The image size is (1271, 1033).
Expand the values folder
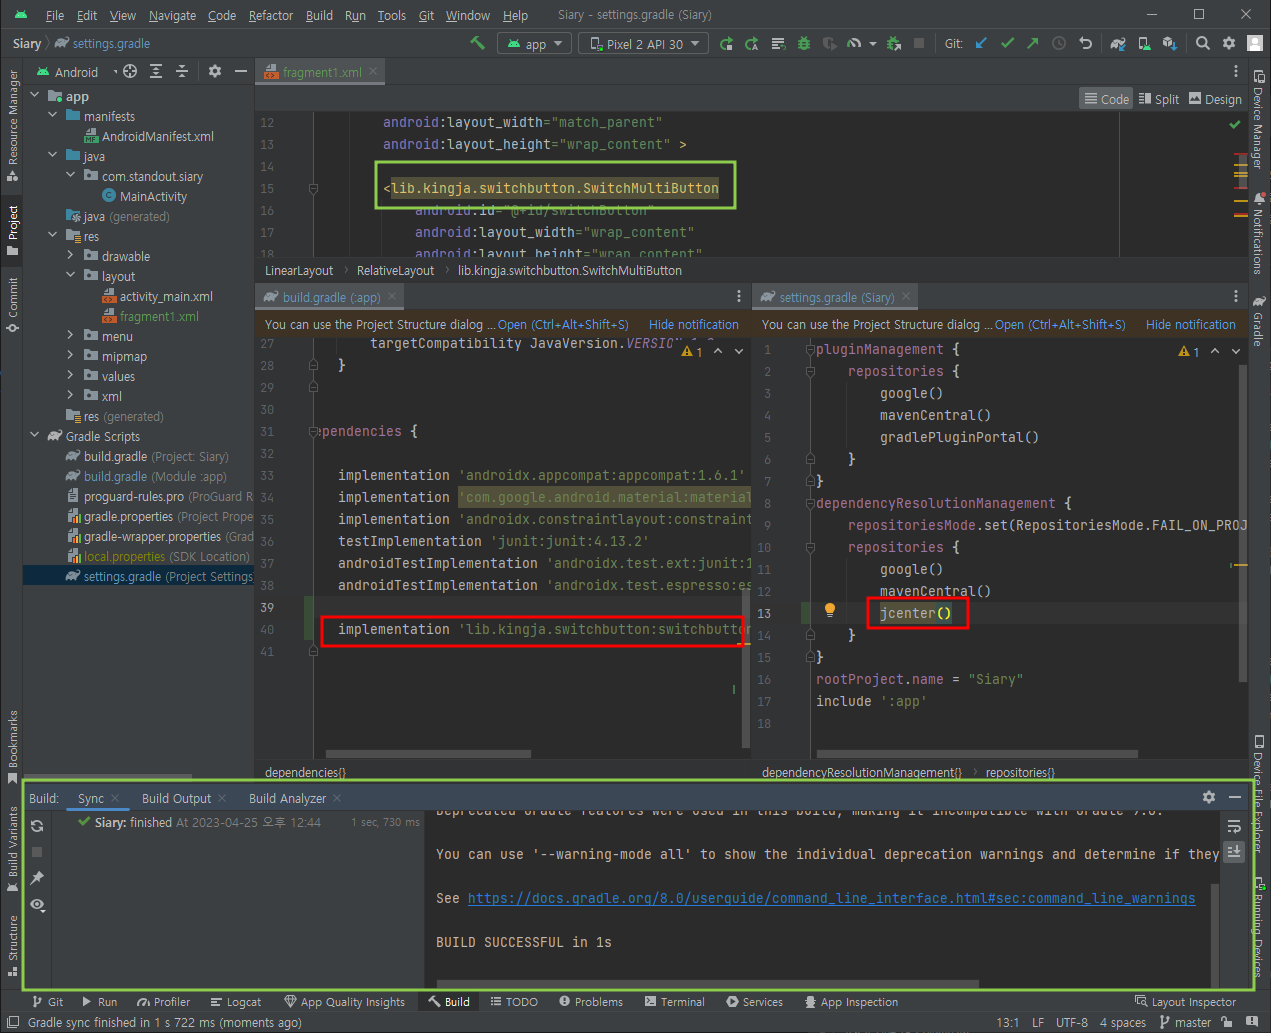[70, 376]
